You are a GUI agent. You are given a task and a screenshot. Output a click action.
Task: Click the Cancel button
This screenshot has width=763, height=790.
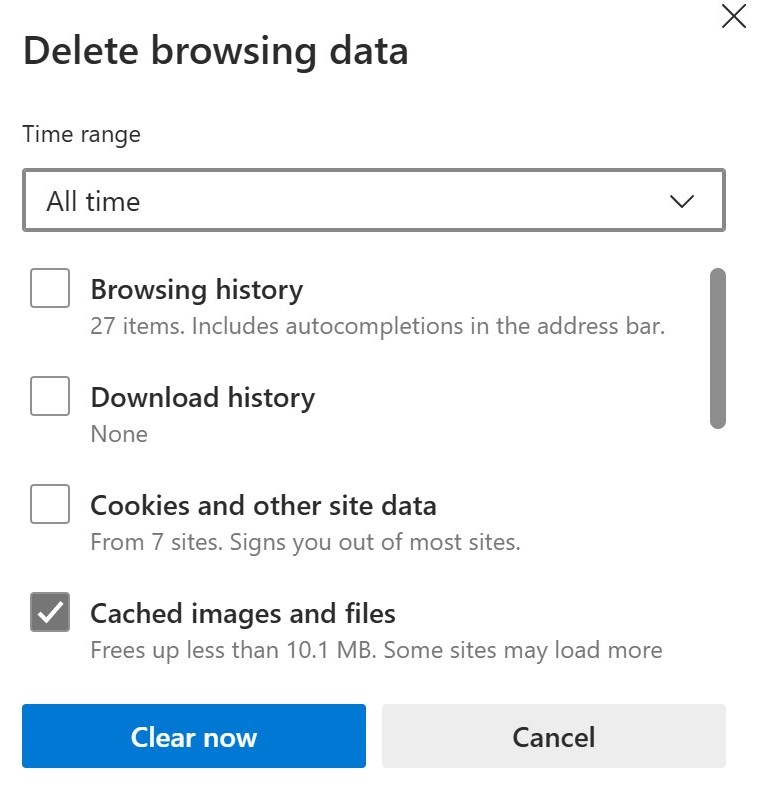[553, 738]
